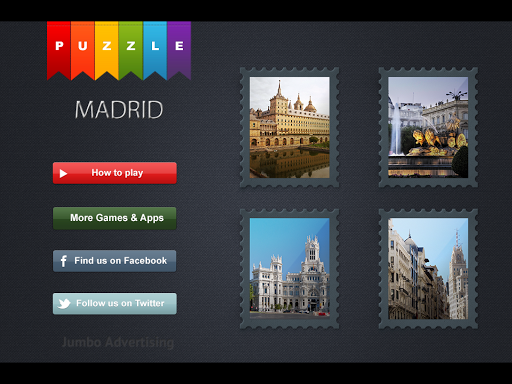Select the white Cibeles Palace puzzle stamp
The width and height of the screenshot is (512, 384).
290,269
